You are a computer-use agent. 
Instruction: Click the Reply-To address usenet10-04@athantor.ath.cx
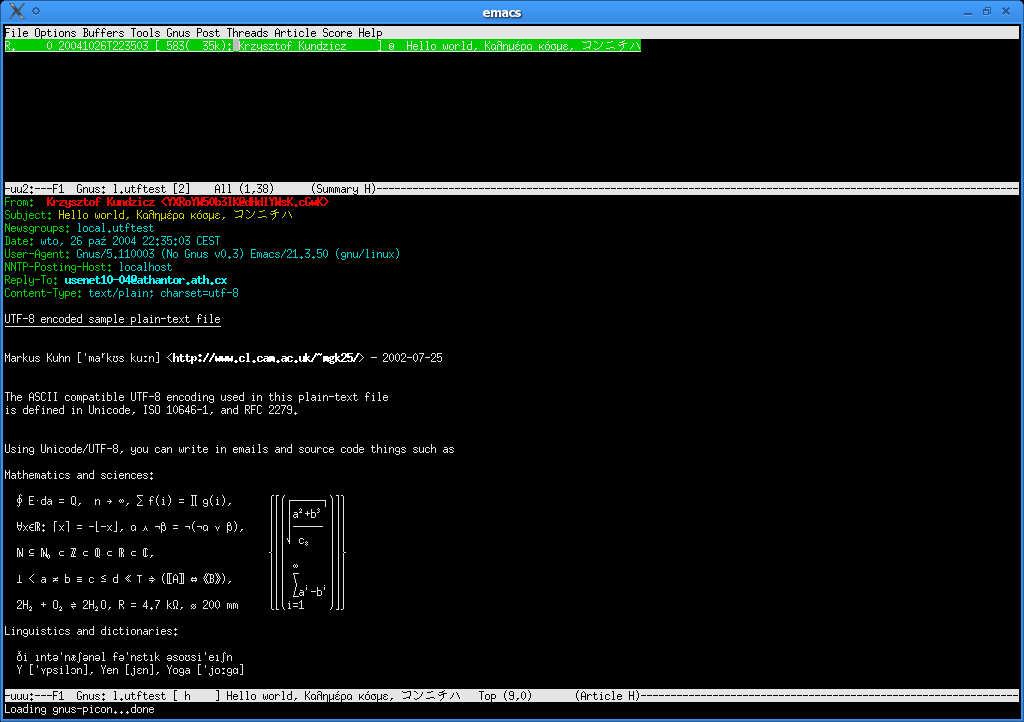pyautogui.click(x=146, y=280)
